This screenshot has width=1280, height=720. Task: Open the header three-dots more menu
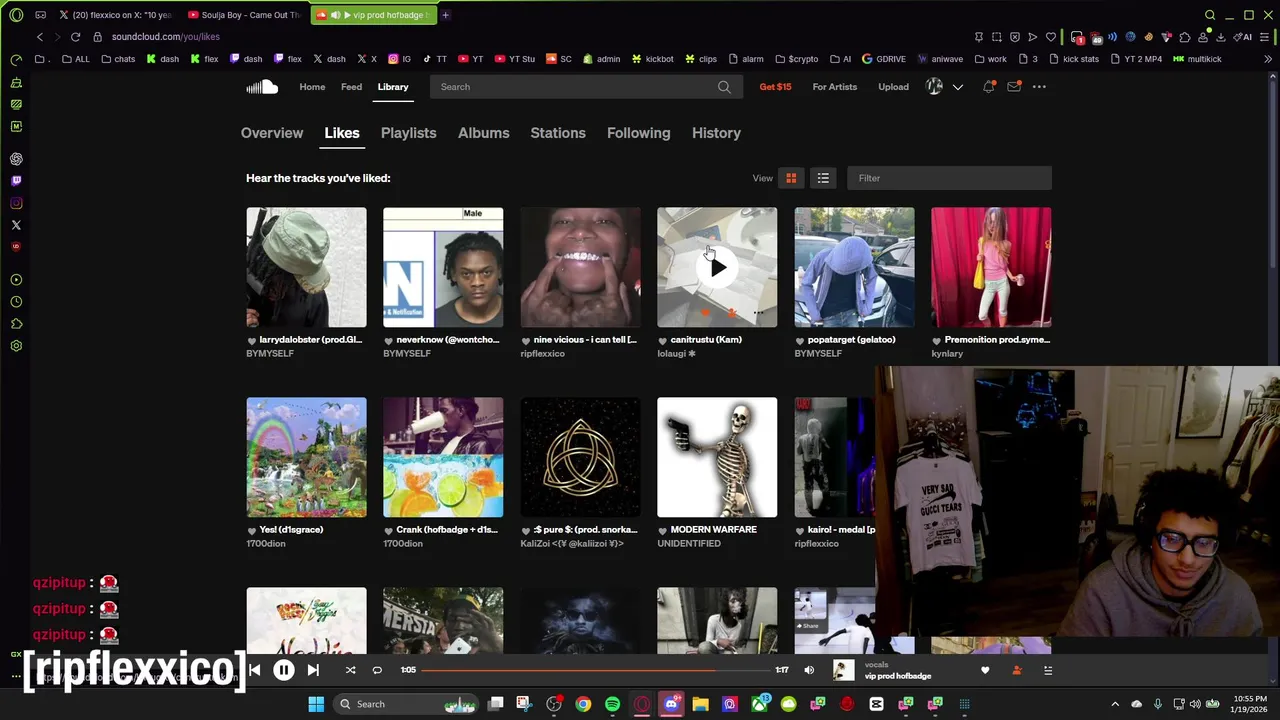pos(1039,87)
